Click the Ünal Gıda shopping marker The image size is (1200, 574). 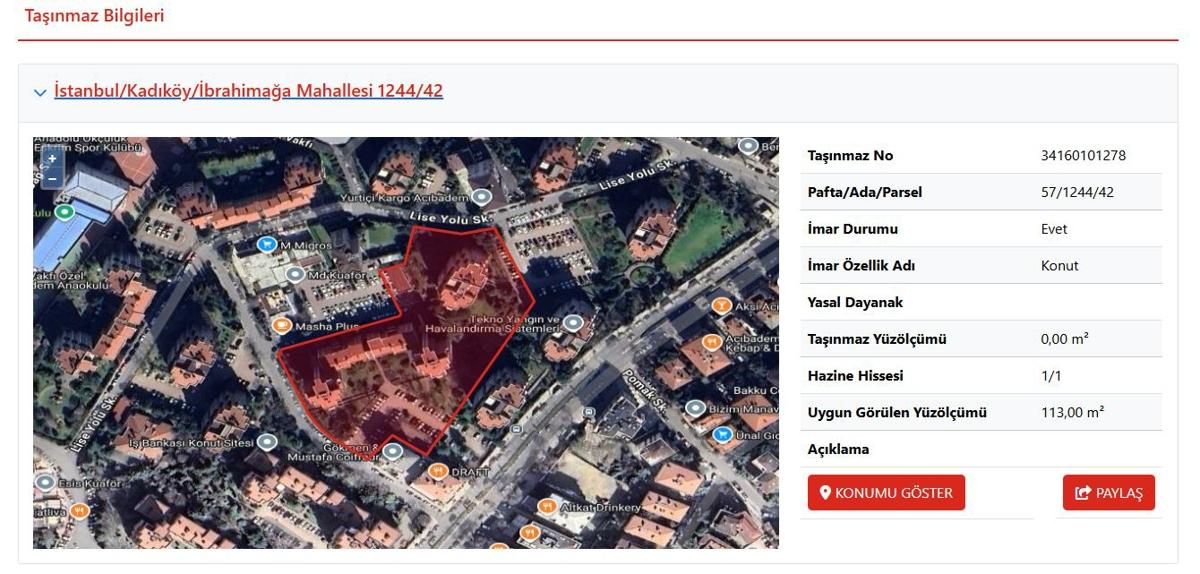click(x=723, y=435)
